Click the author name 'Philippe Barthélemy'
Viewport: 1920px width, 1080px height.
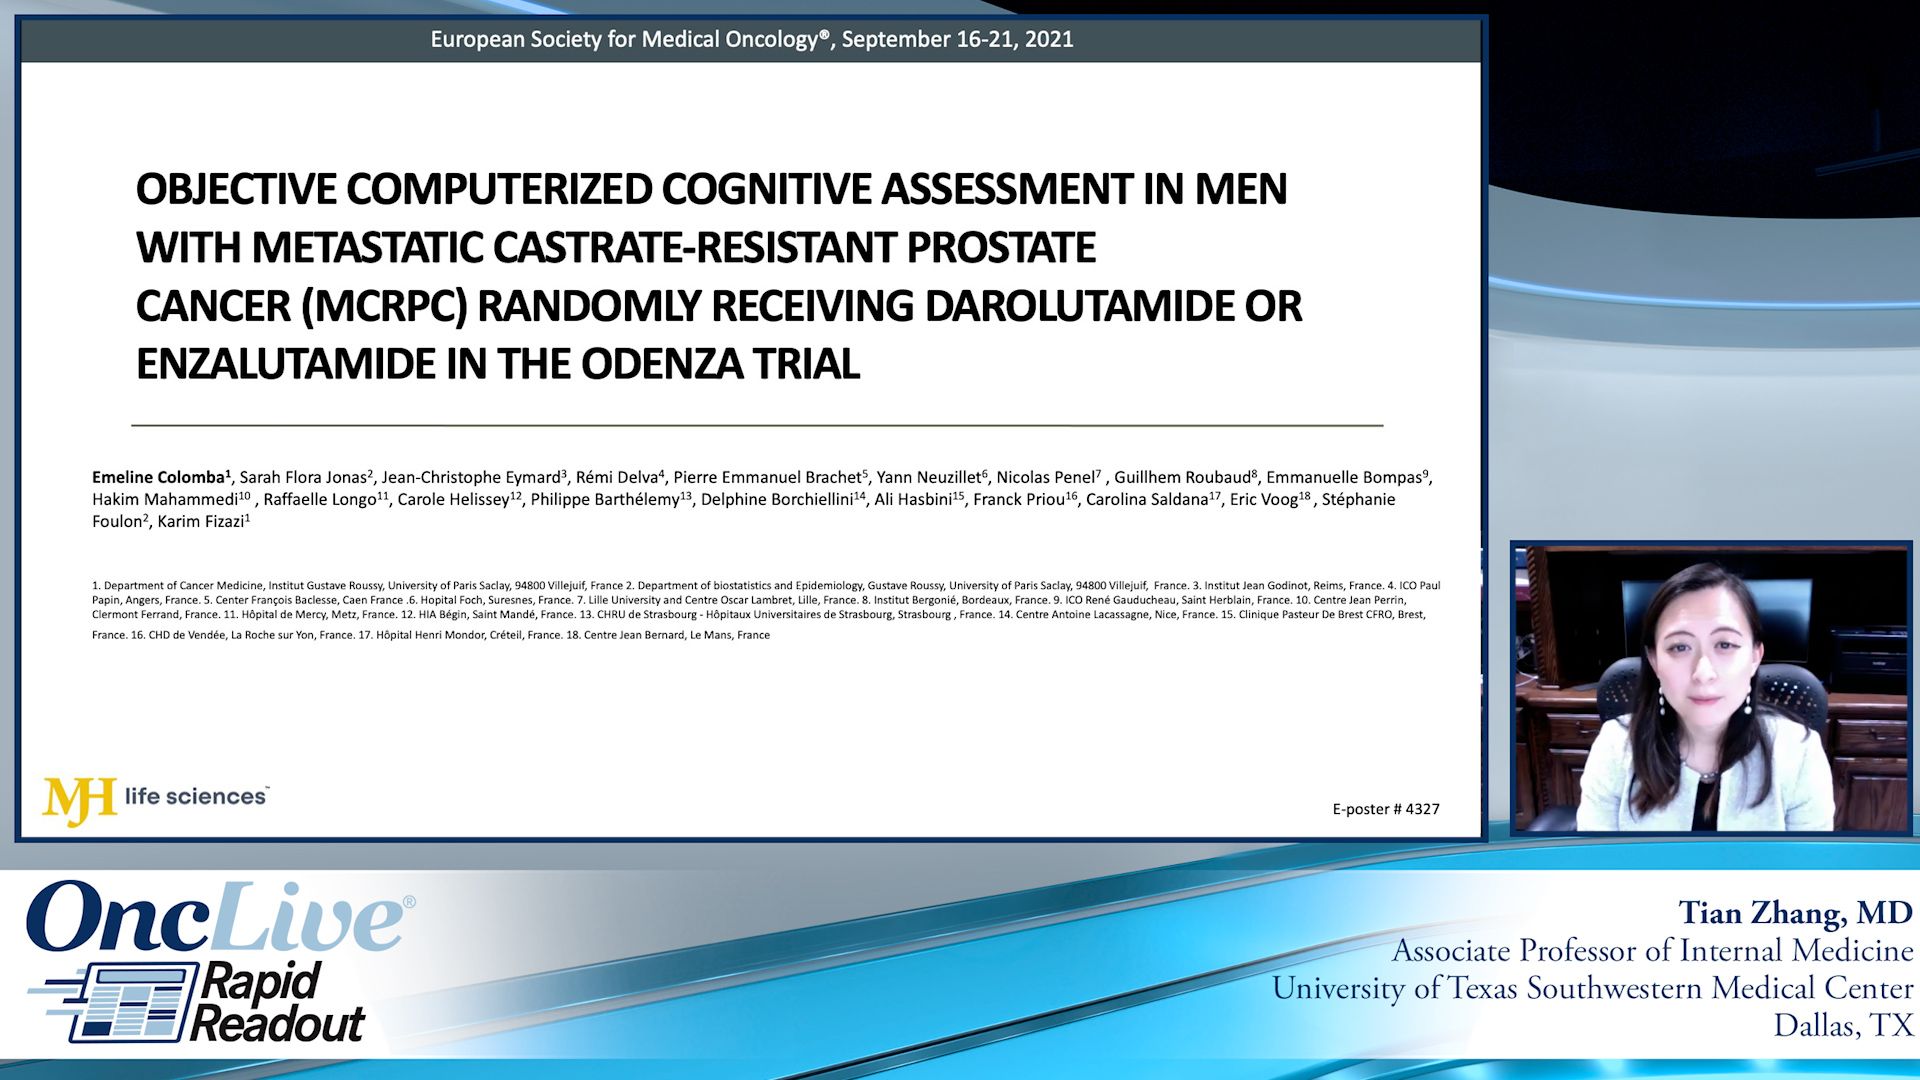click(605, 499)
